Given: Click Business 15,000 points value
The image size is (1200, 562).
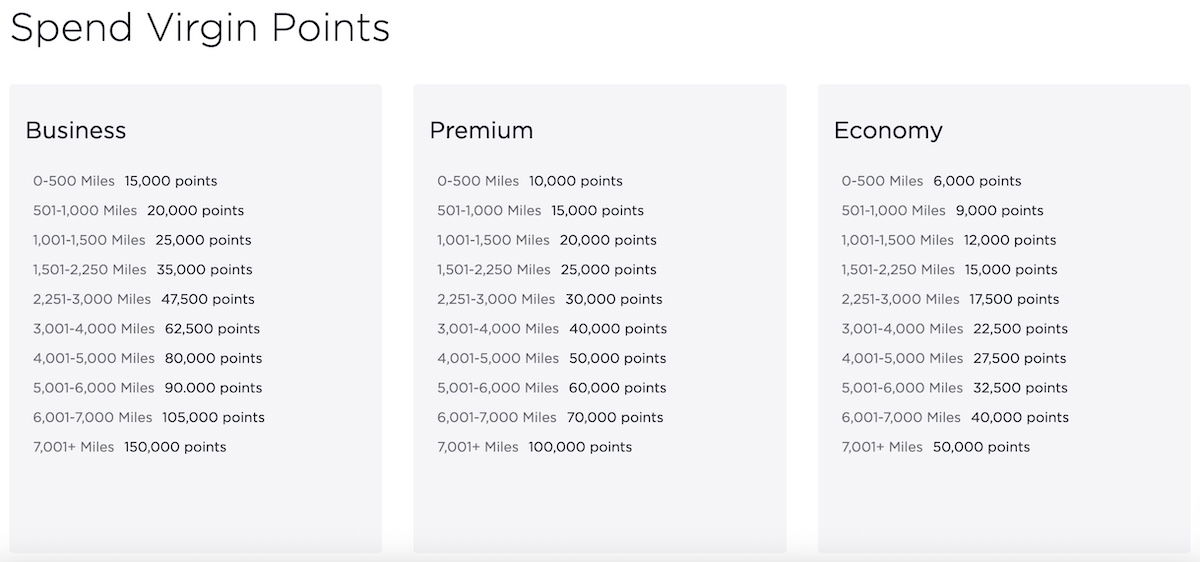Looking at the screenshot, I should pos(171,181).
